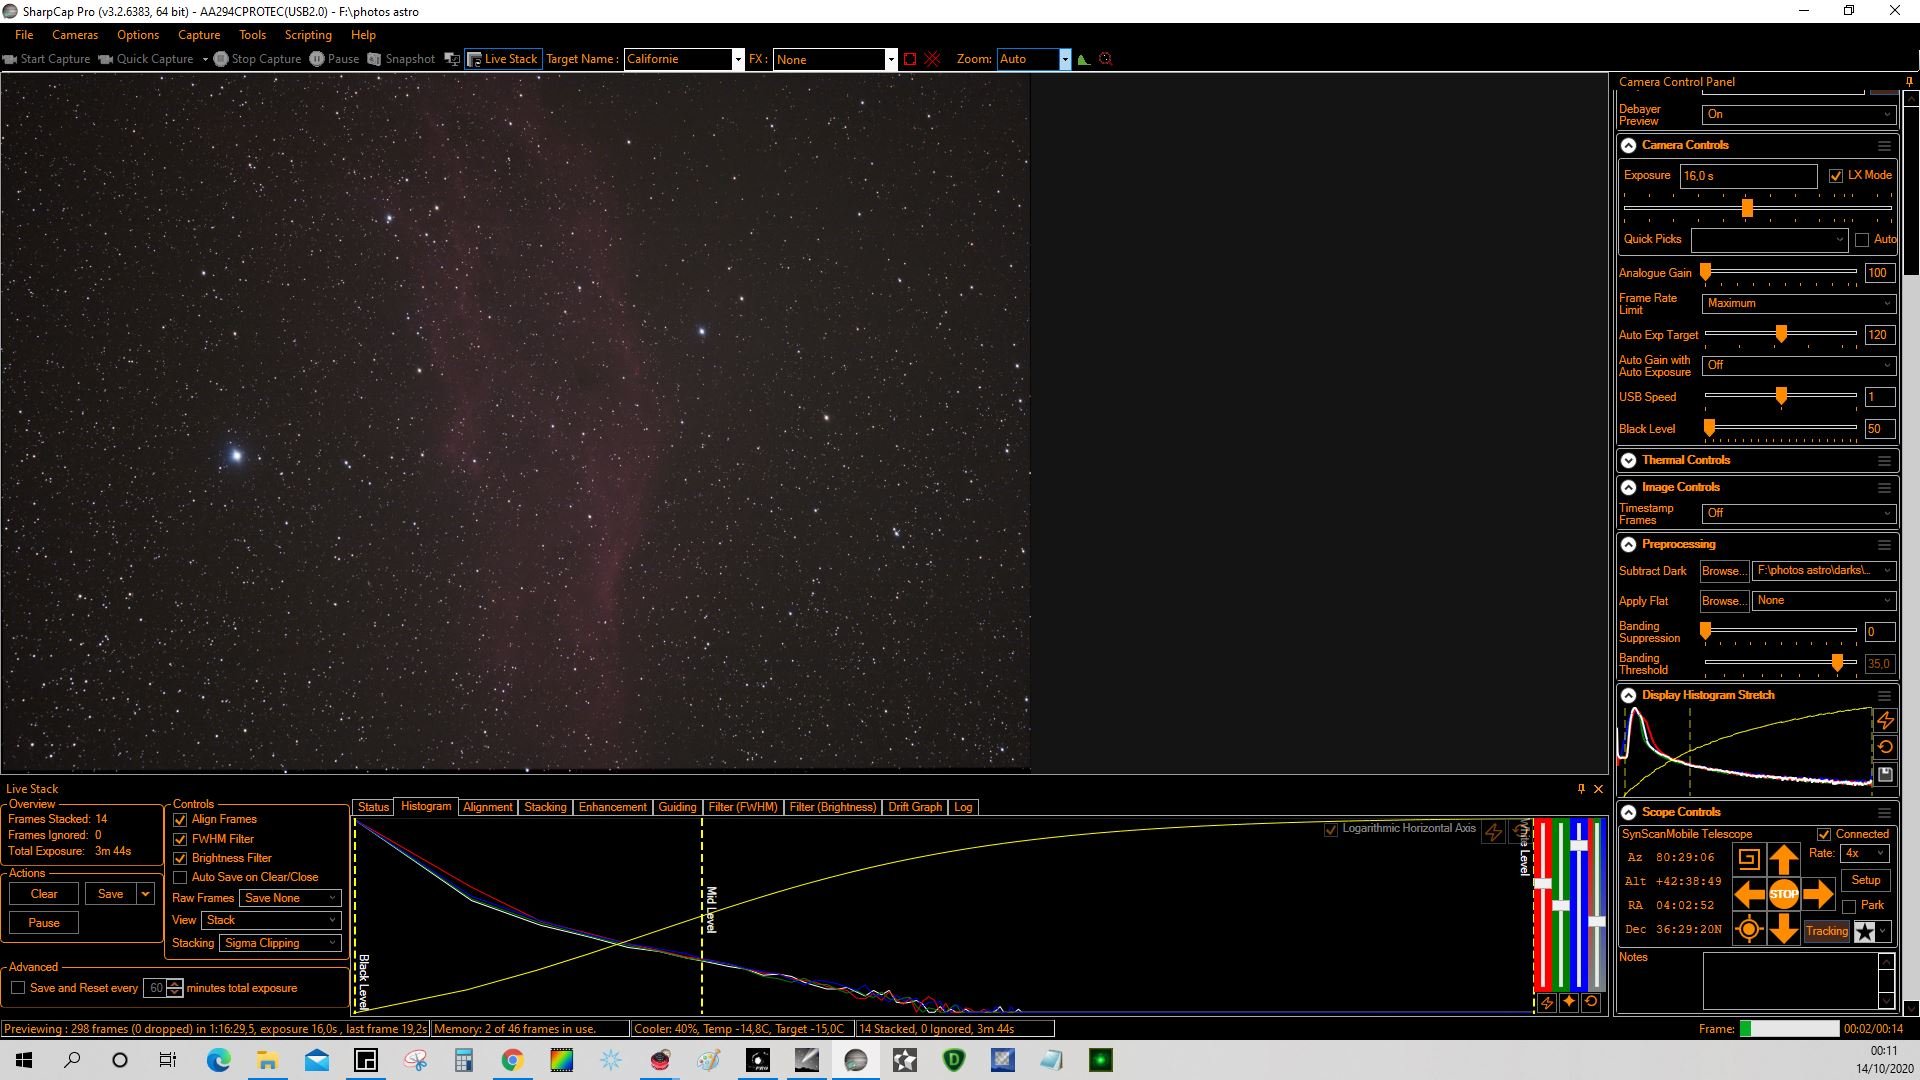
Task: Expand the Thermal Controls section
Action: [x=1629, y=461]
